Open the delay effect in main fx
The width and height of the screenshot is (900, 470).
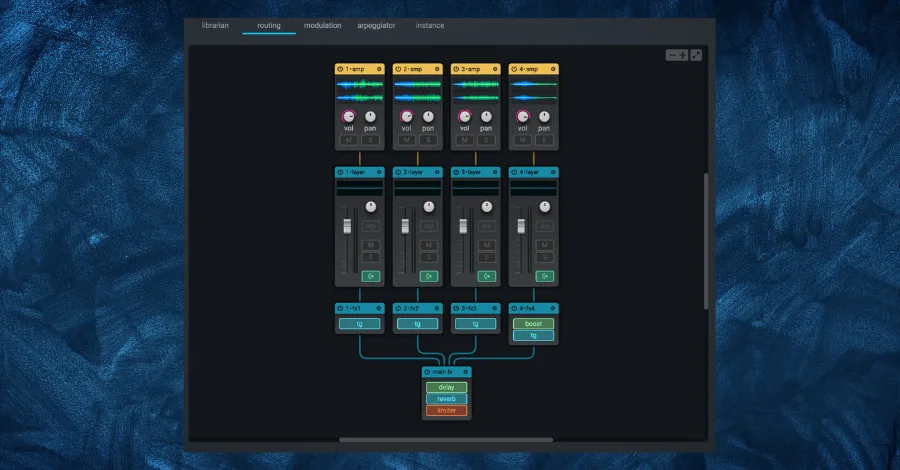[x=447, y=387]
